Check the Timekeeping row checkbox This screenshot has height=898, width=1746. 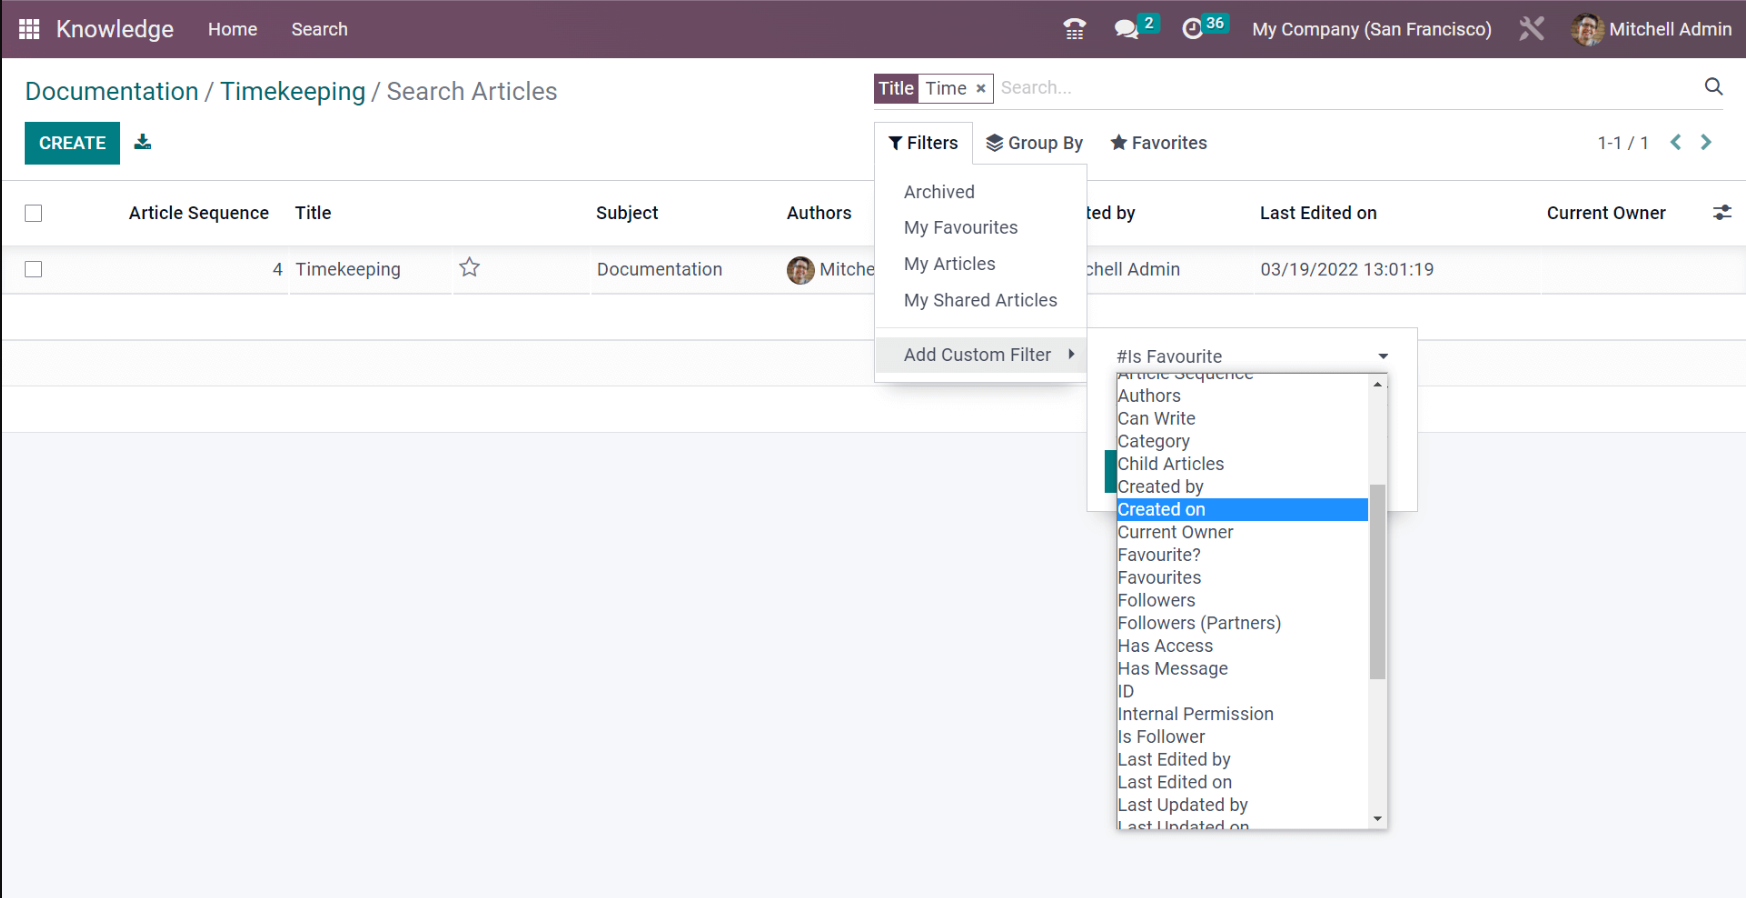point(34,269)
